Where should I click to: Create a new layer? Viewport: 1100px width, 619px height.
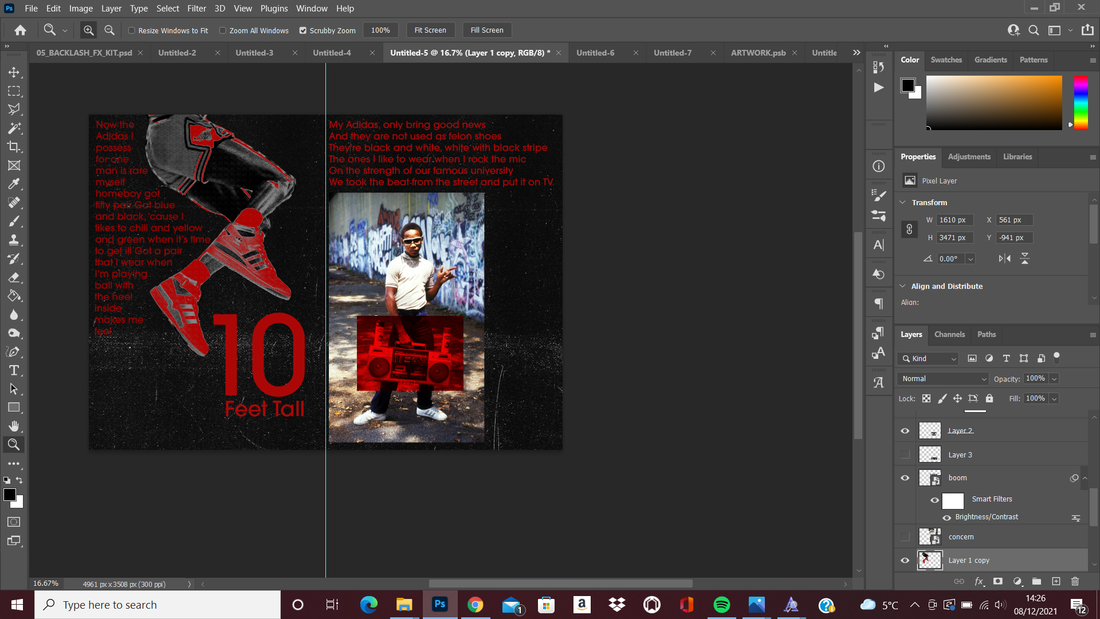(x=1056, y=581)
